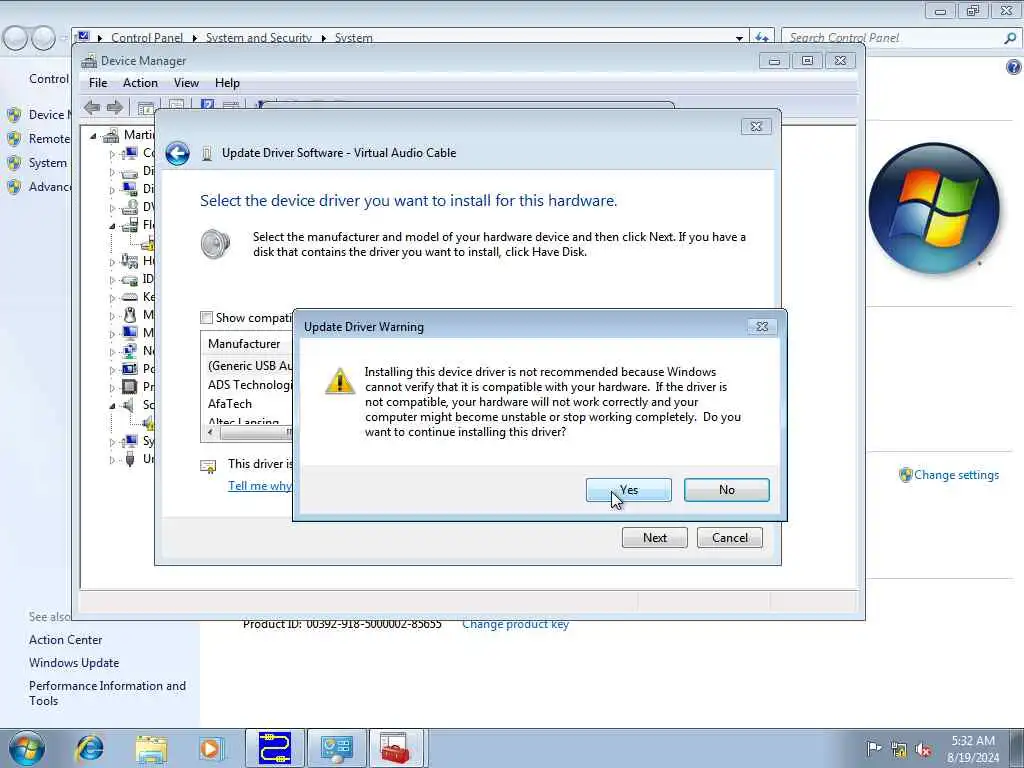Screen dimensions: 1024x768
Task: Select (Generic USB Audio) manufacturer
Action: point(249,366)
